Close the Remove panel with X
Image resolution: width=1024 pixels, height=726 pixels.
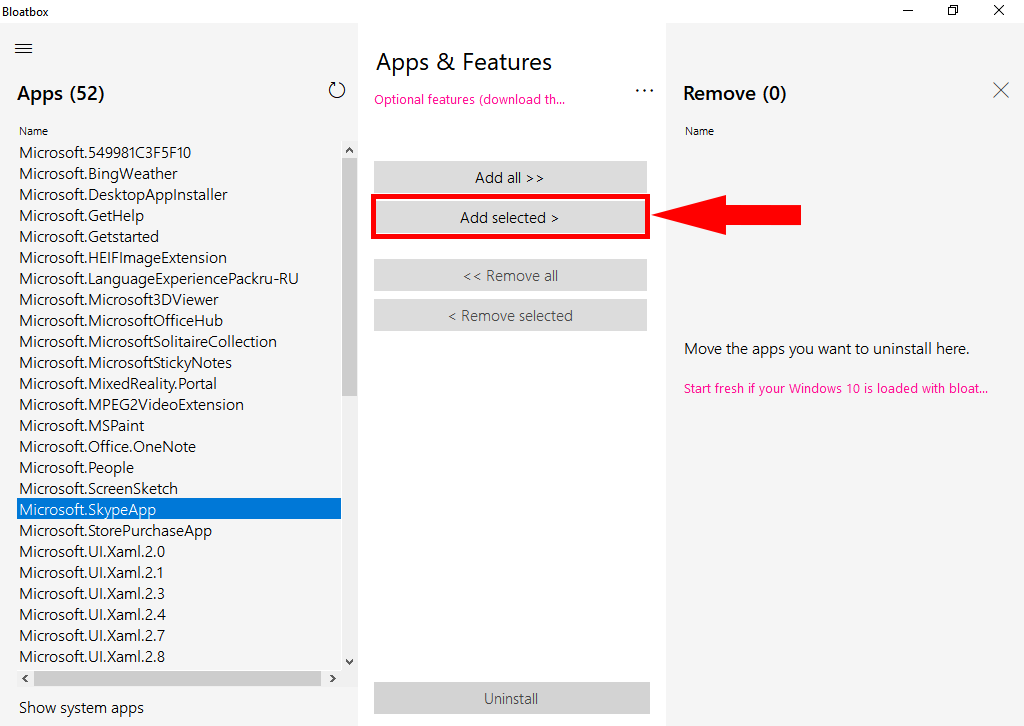tap(1001, 90)
